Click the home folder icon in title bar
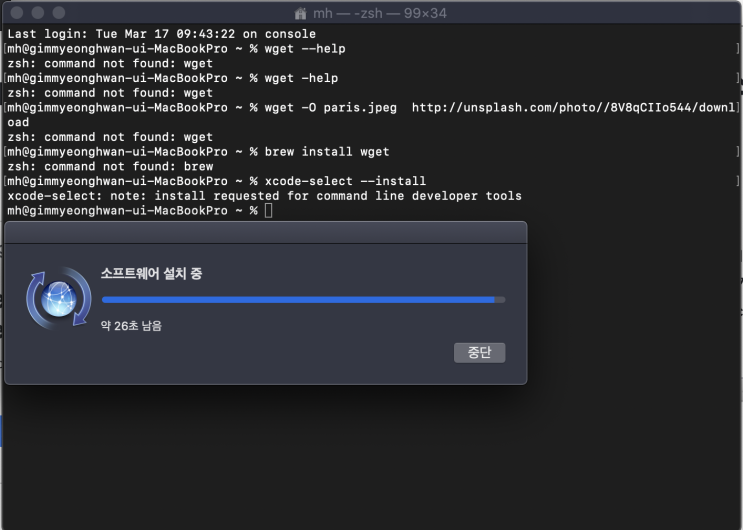The image size is (743, 530). point(300,13)
